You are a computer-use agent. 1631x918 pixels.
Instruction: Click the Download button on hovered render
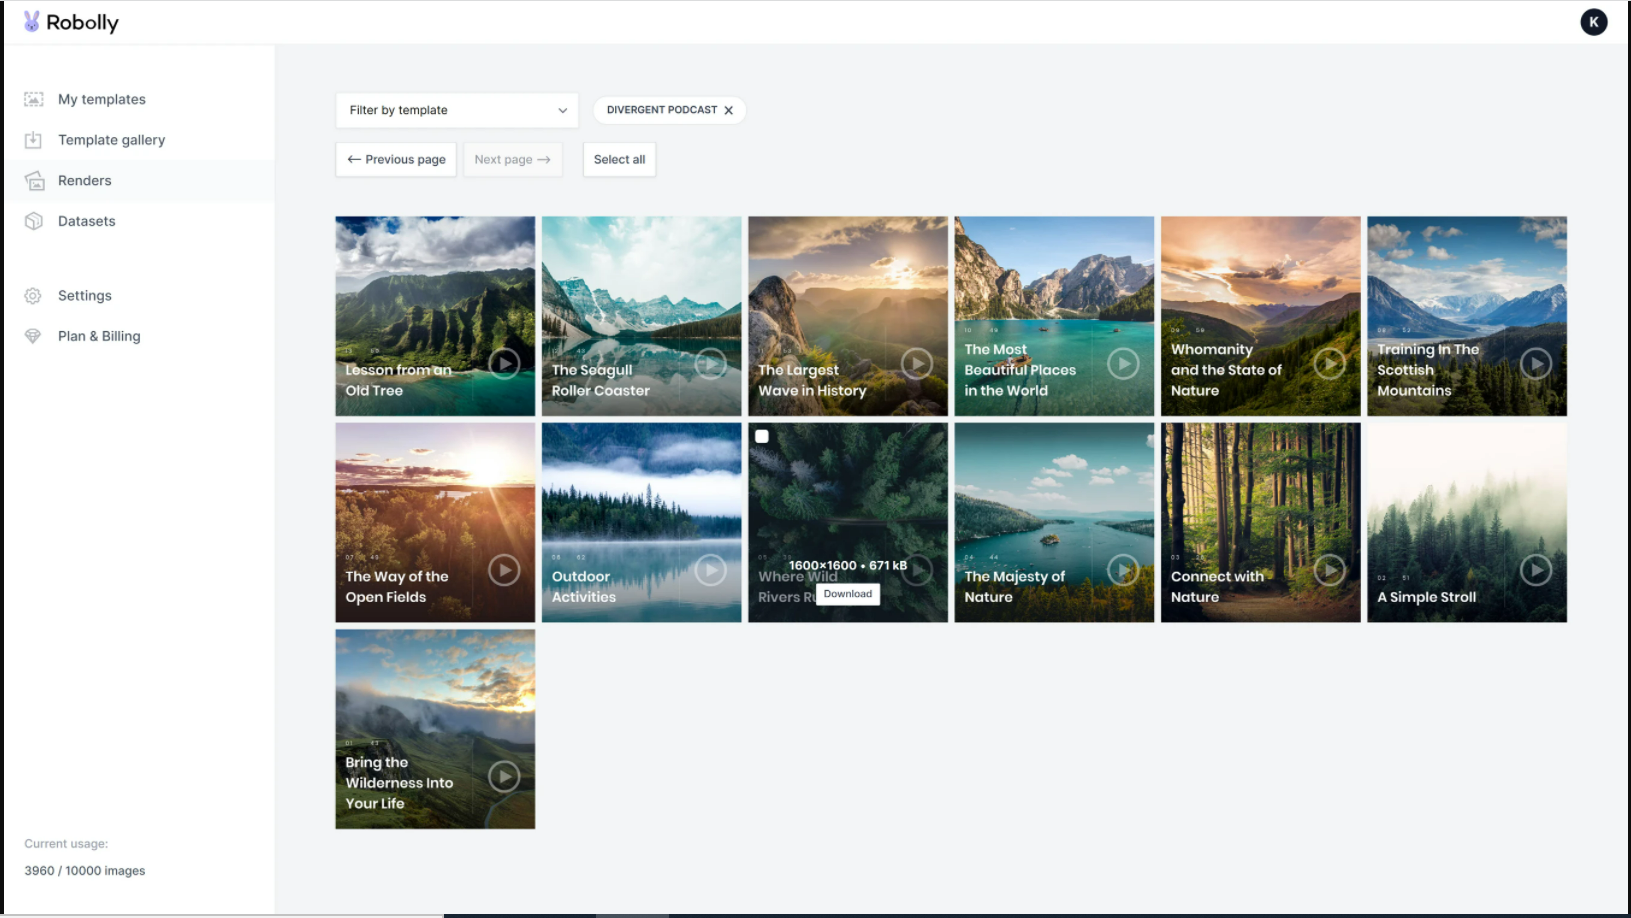pyautogui.click(x=847, y=594)
